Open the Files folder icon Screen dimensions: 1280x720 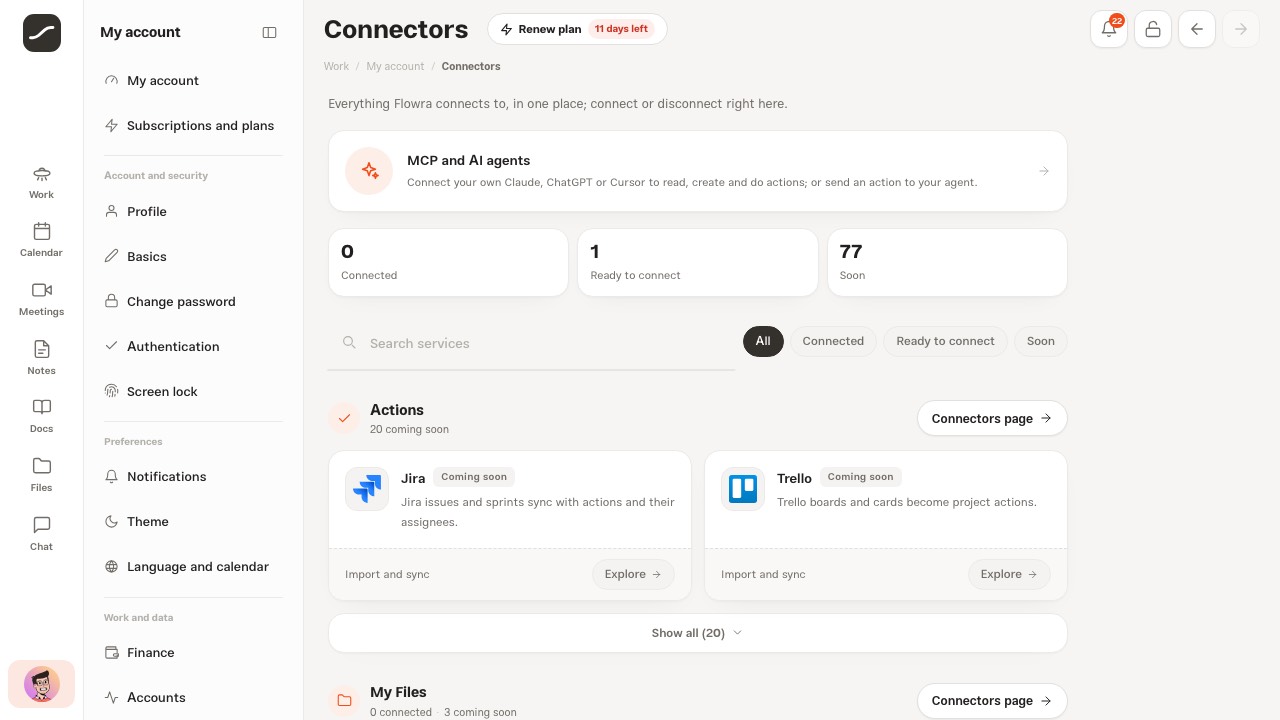coord(41,475)
